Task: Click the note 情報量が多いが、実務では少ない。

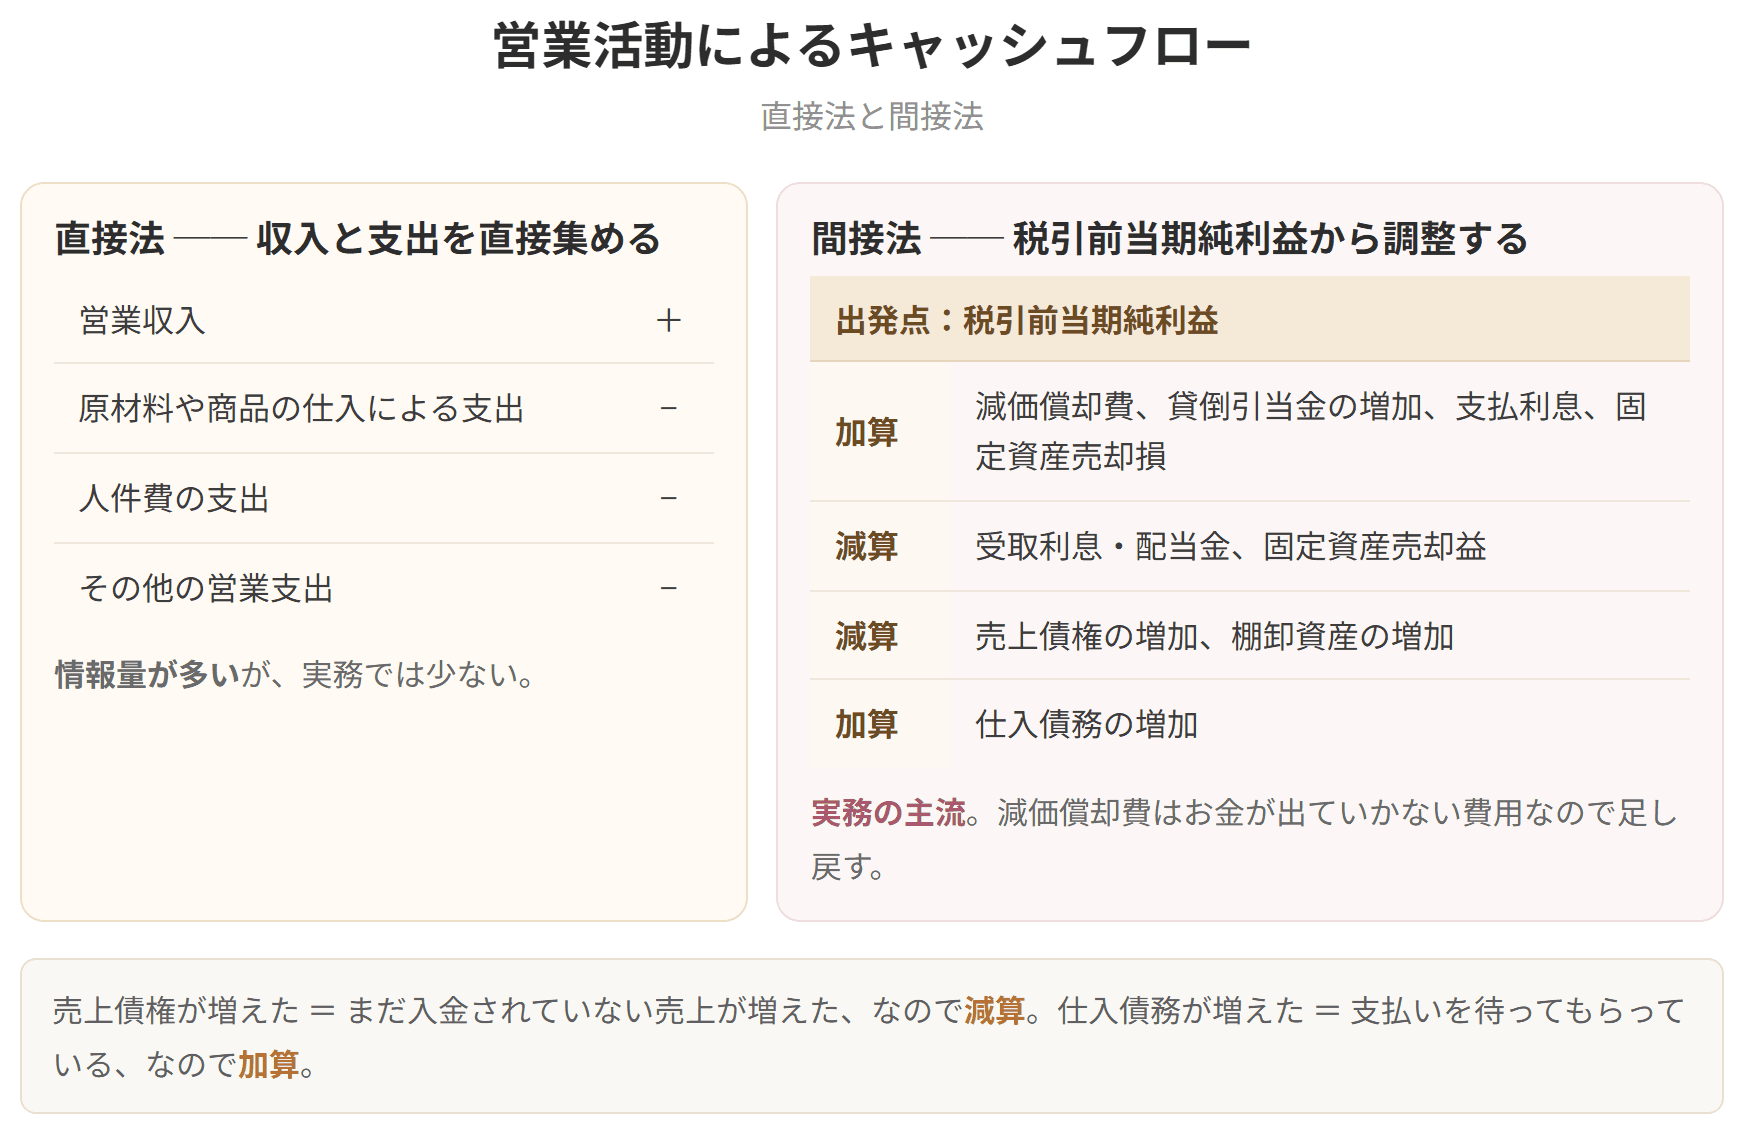Action: pyautogui.click(x=296, y=675)
